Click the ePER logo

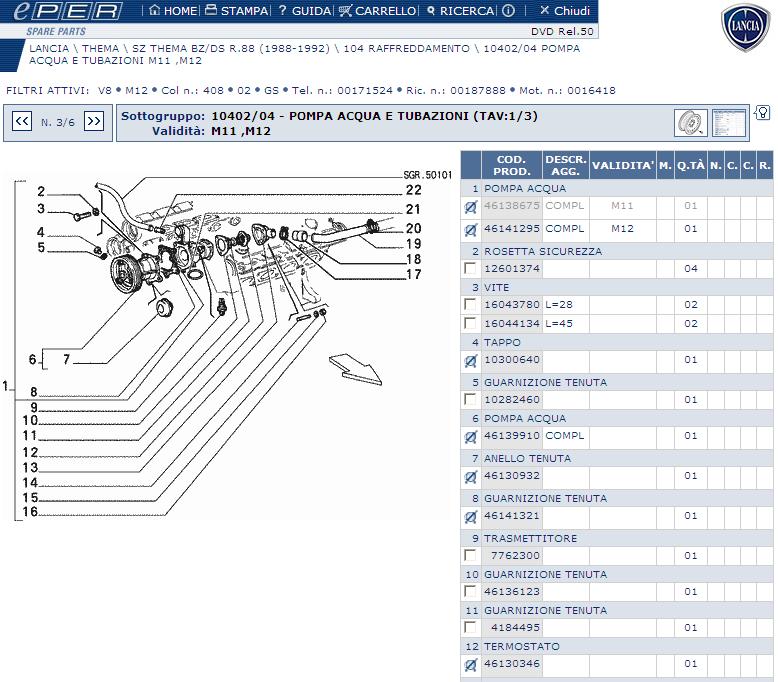tap(66, 11)
